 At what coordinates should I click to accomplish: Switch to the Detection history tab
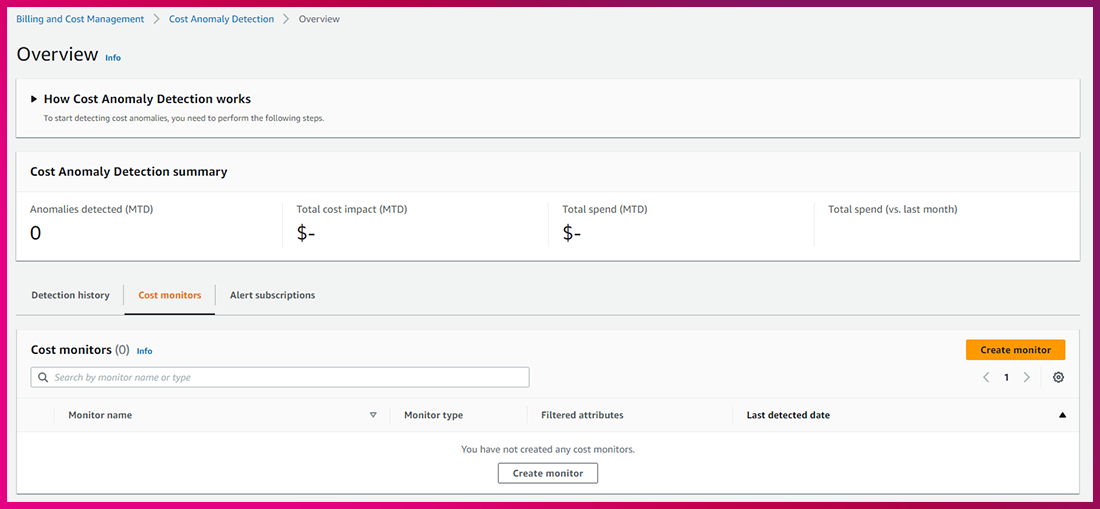coord(70,295)
